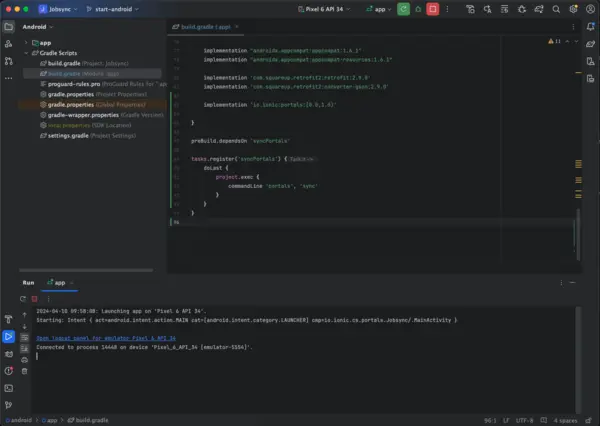Image resolution: width=600 pixels, height=426 pixels.
Task: Open the Android project view dropdown
Action: 40,27
